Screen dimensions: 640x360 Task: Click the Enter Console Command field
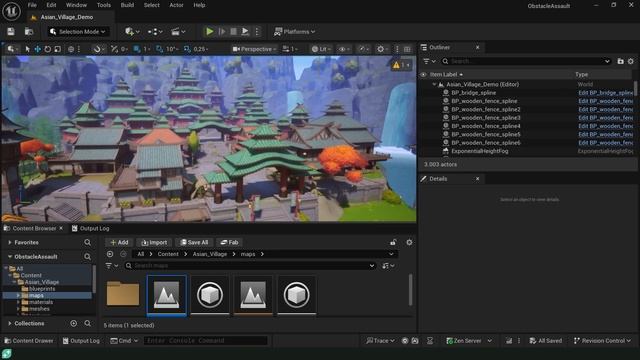206,340
